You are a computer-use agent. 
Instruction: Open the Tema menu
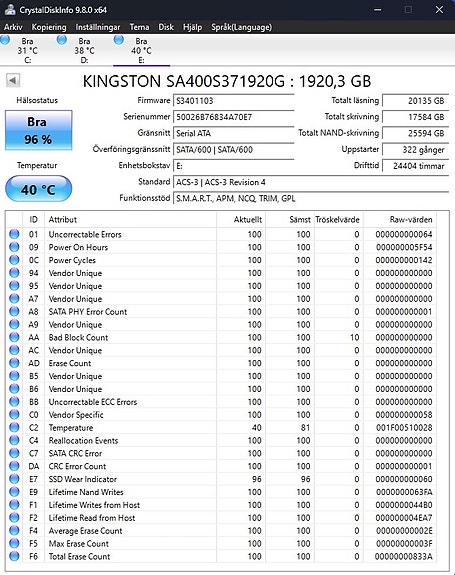[139, 27]
